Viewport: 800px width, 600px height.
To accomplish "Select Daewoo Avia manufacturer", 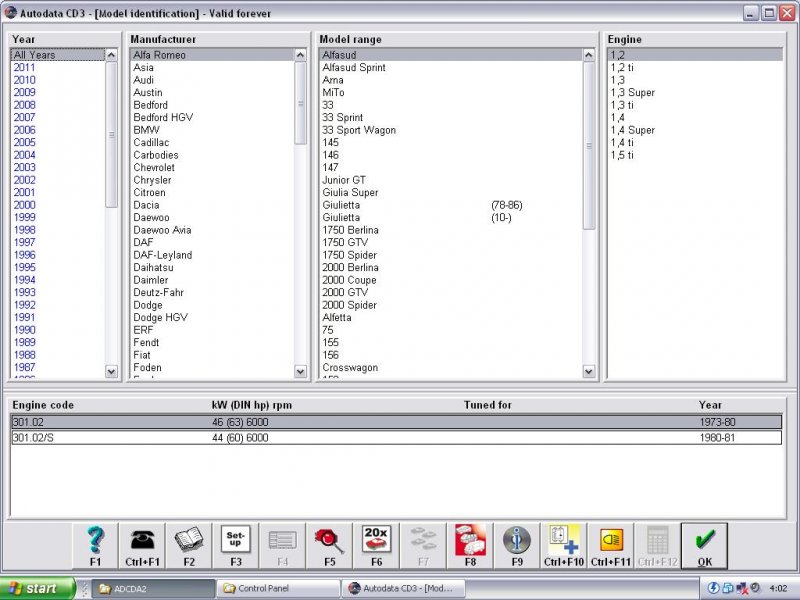I will click(212, 230).
